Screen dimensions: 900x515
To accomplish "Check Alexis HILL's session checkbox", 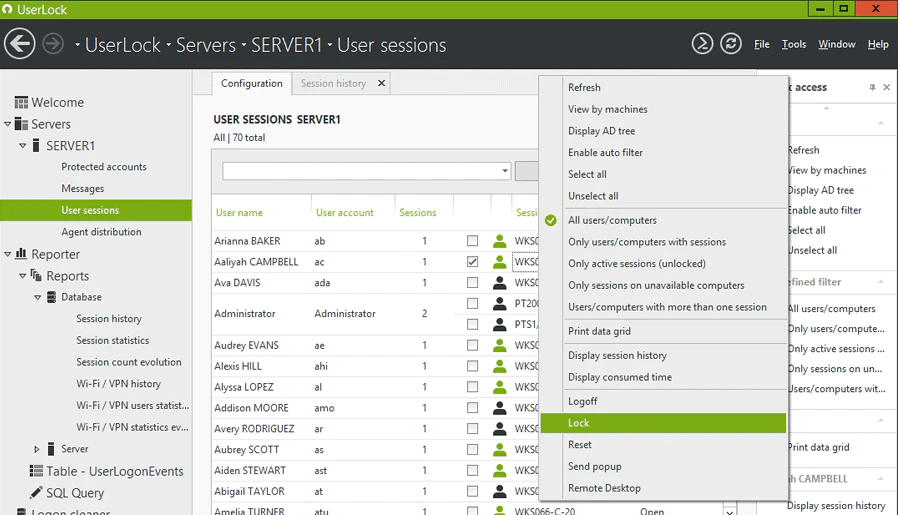I will click(472, 366).
